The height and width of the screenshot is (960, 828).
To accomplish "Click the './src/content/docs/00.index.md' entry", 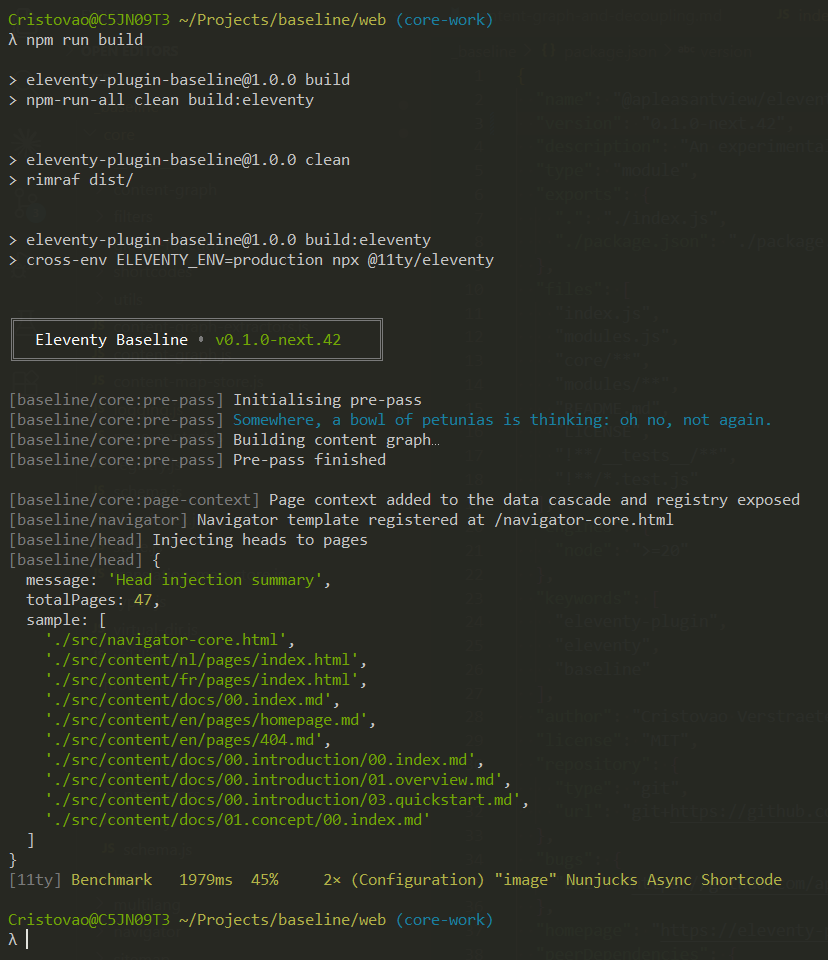I will point(188,700).
